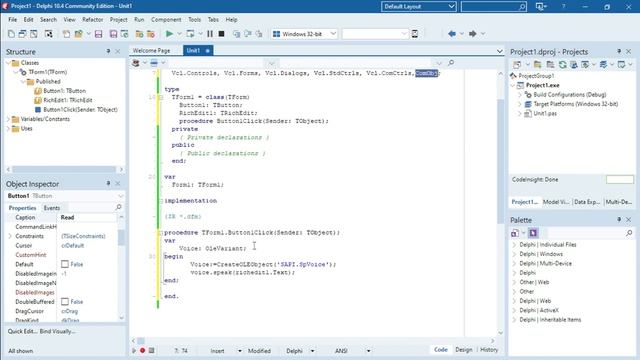This screenshot has width=640, height=360.
Task: Pin the Structure panel
Action: (x=108, y=51)
